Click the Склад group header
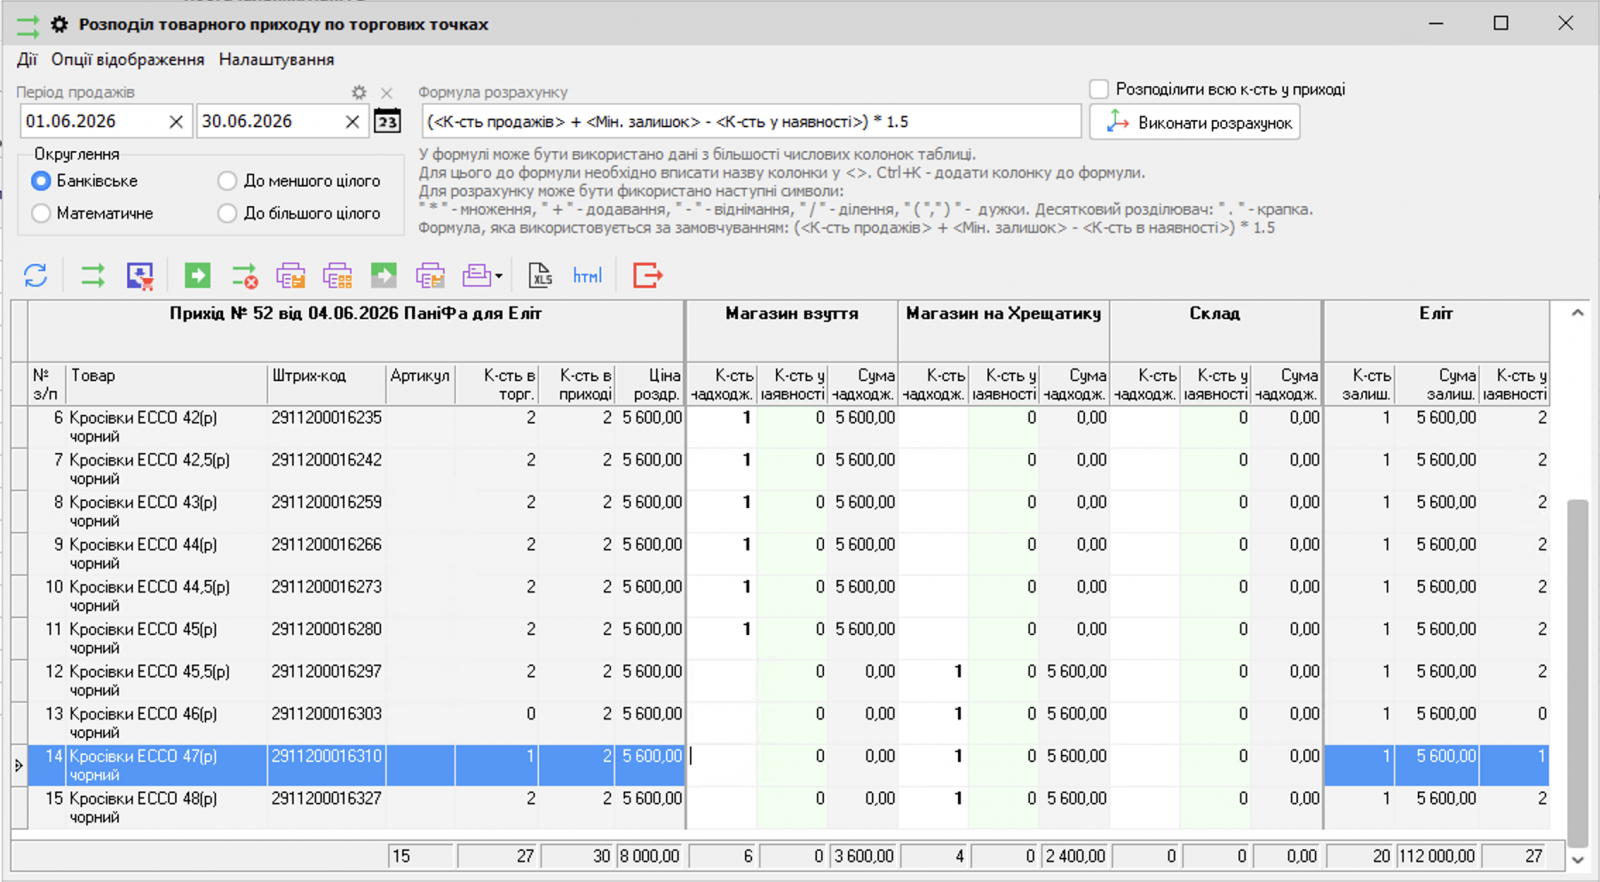Image resolution: width=1600 pixels, height=882 pixels. point(1215,331)
